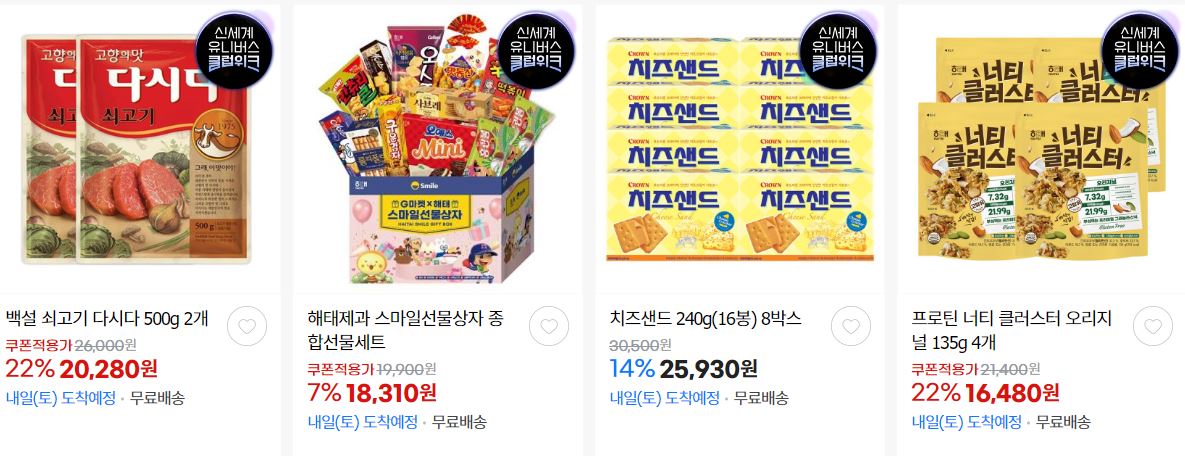Click the 16,480원 price for 너티 클러스터
This screenshot has height=456, width=1185.
[x=1012, y=392]
